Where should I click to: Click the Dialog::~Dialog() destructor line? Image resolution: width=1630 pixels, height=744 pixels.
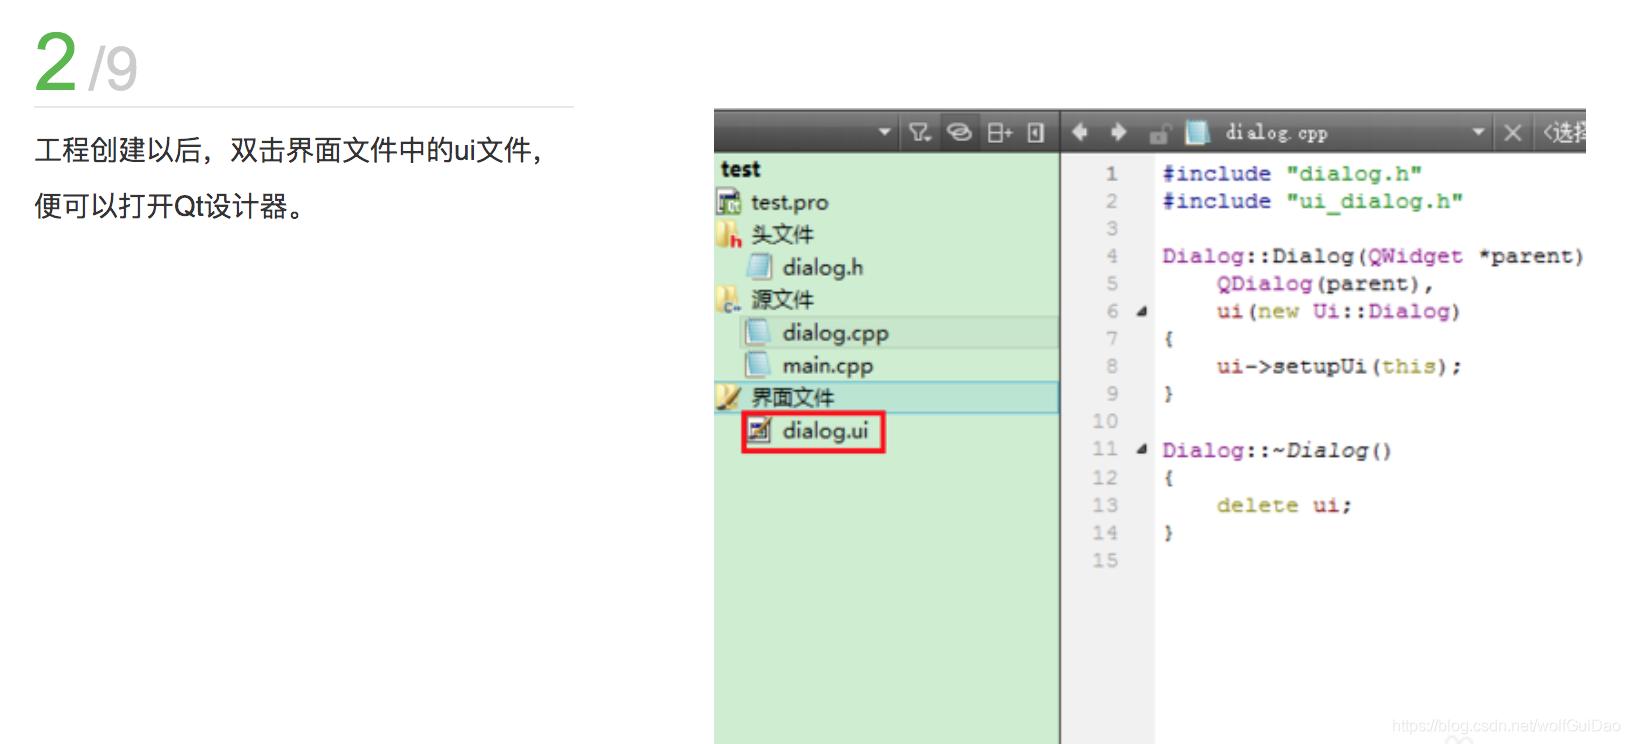click(x=1277, y=451)
